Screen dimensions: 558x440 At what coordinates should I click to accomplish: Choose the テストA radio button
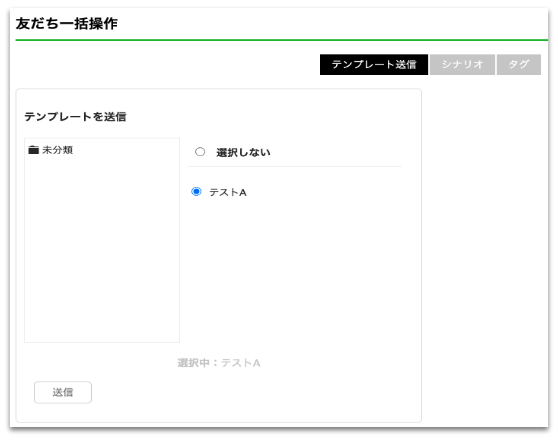tap(196, 192)
